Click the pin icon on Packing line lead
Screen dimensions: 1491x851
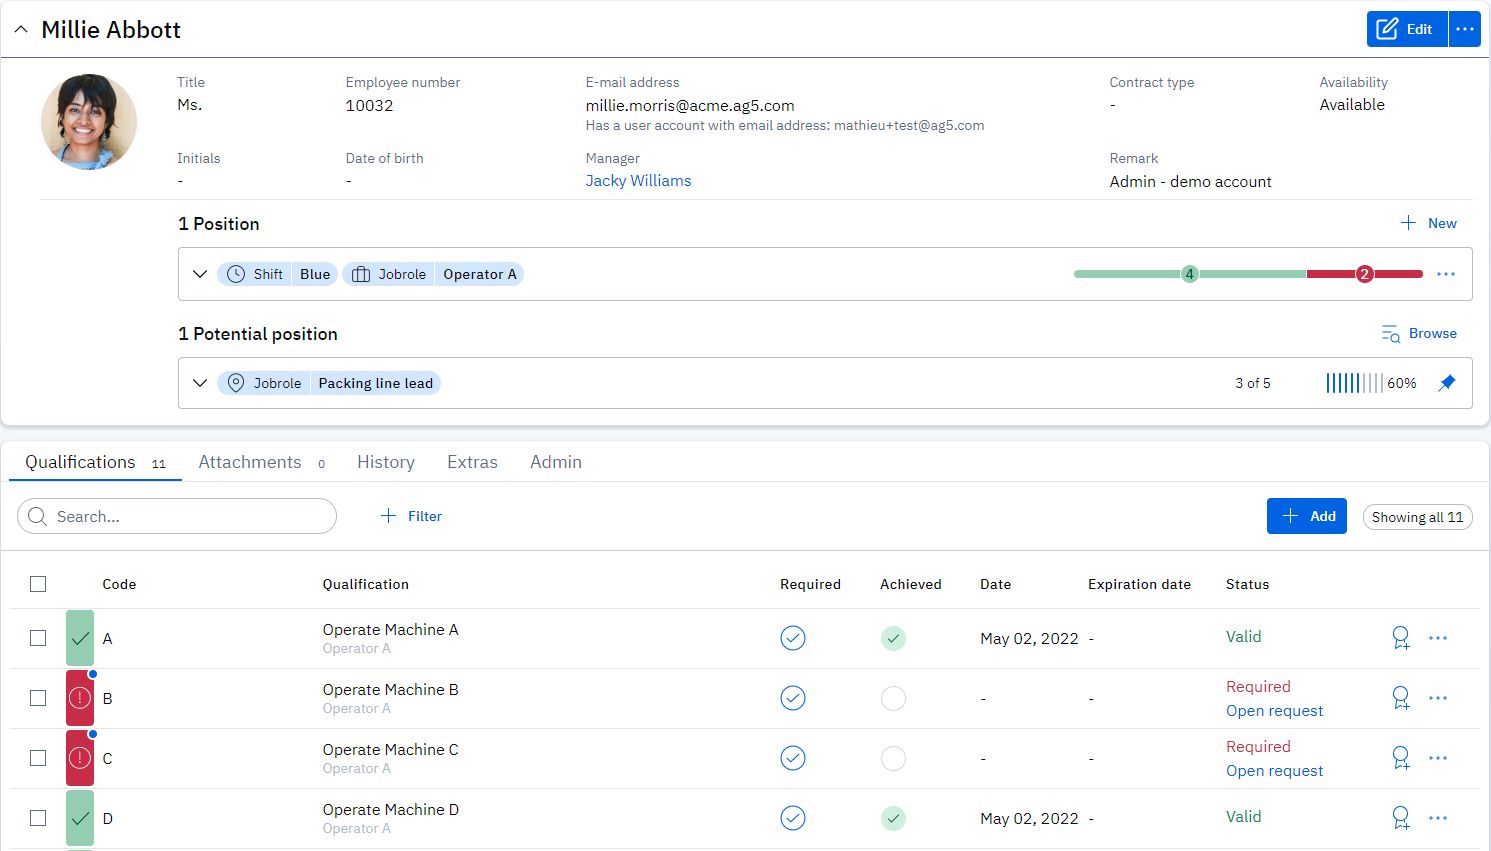pos(1446,383)
